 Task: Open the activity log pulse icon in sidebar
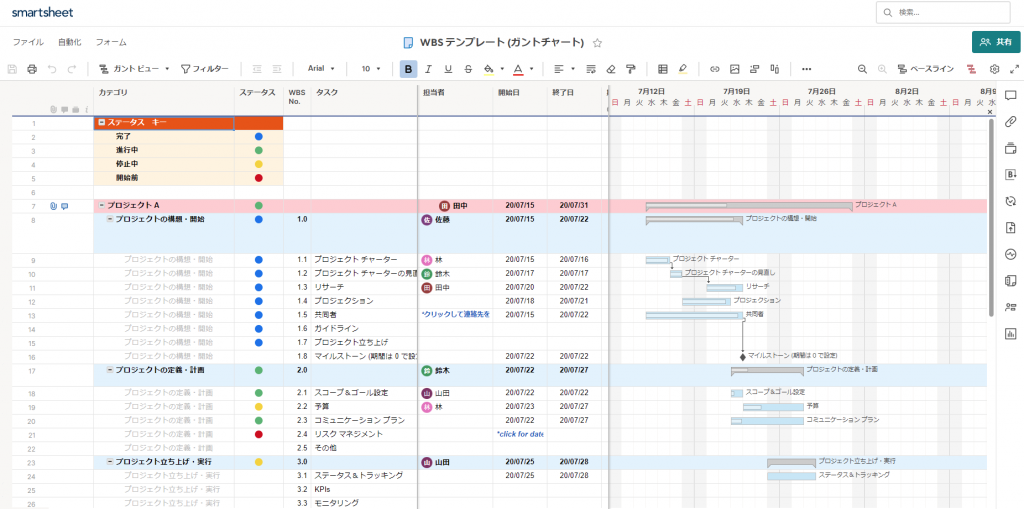tap(1011, 254)
